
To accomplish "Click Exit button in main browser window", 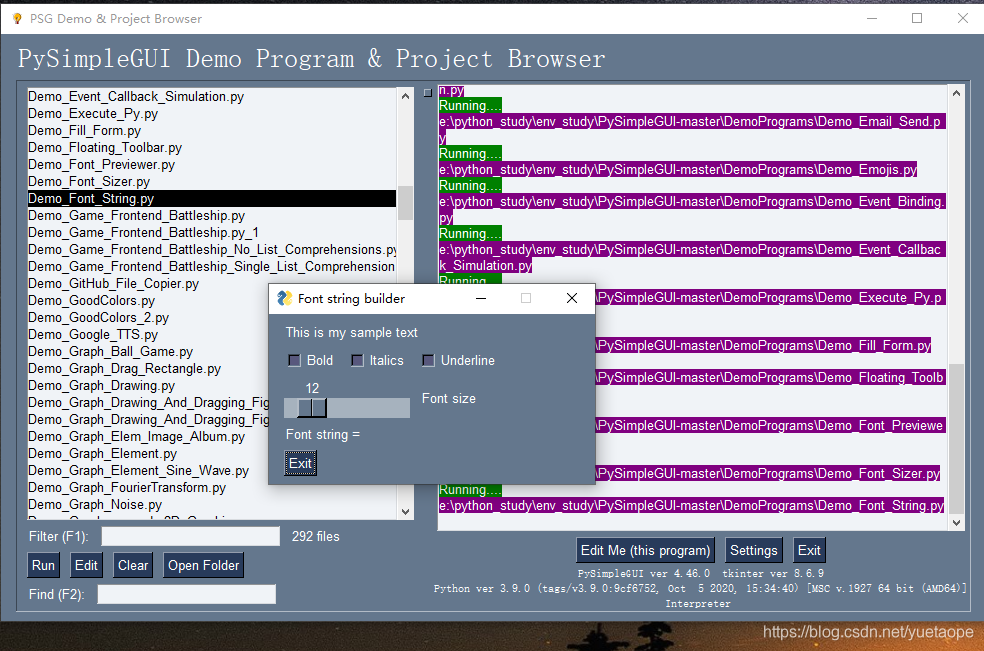I will point(809,551).
